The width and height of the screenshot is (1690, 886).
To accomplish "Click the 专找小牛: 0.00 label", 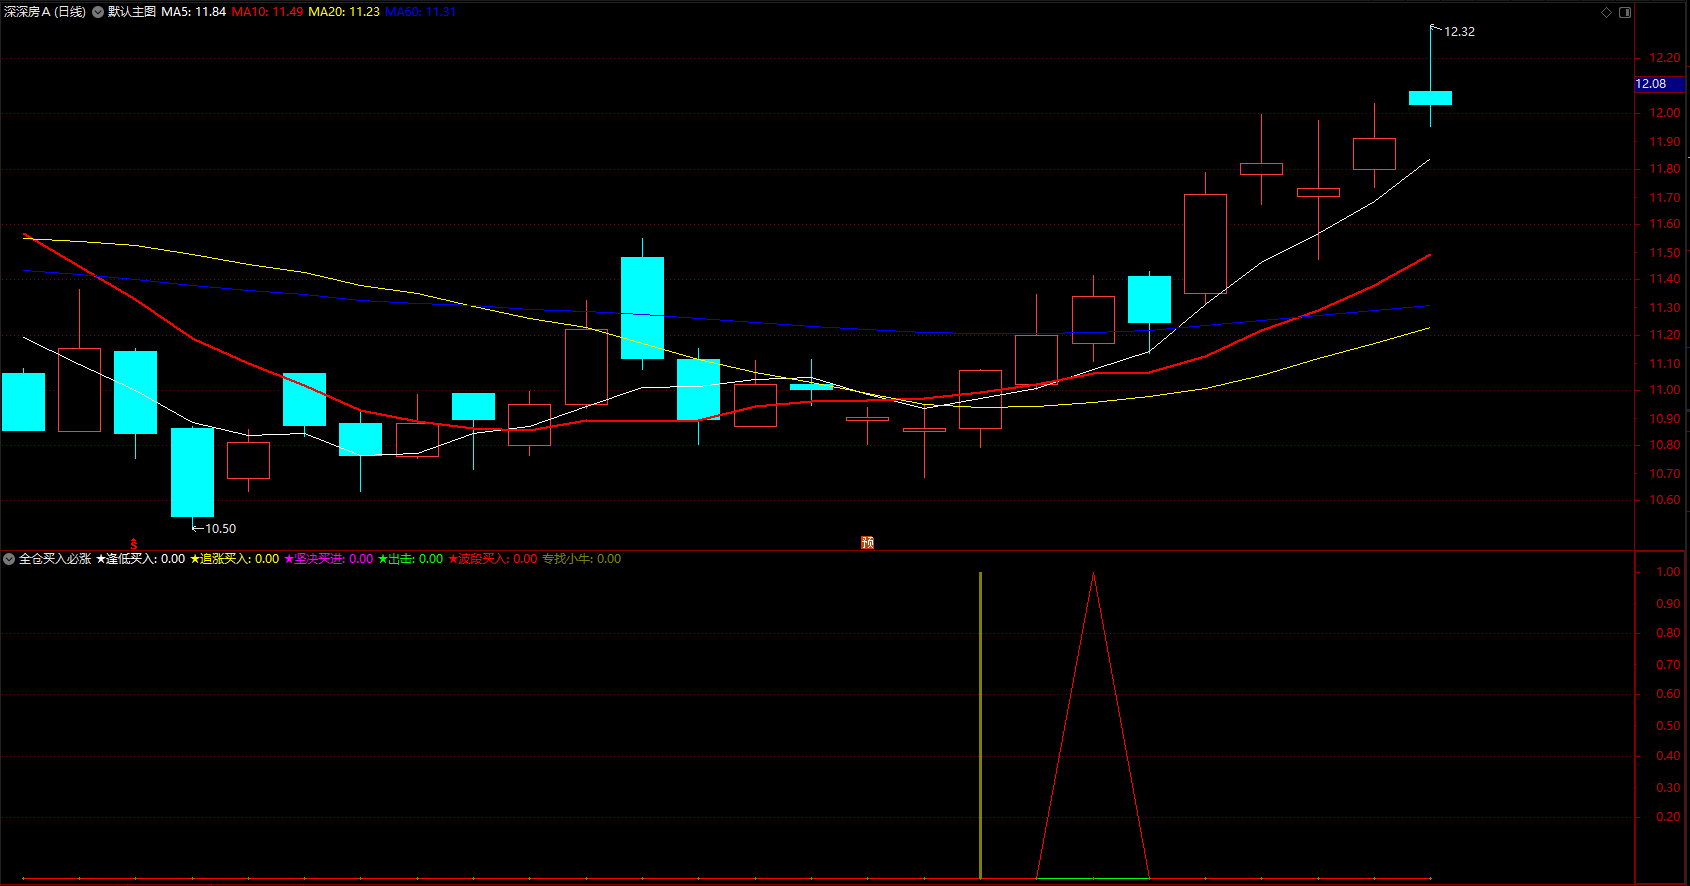I will 581,559.
